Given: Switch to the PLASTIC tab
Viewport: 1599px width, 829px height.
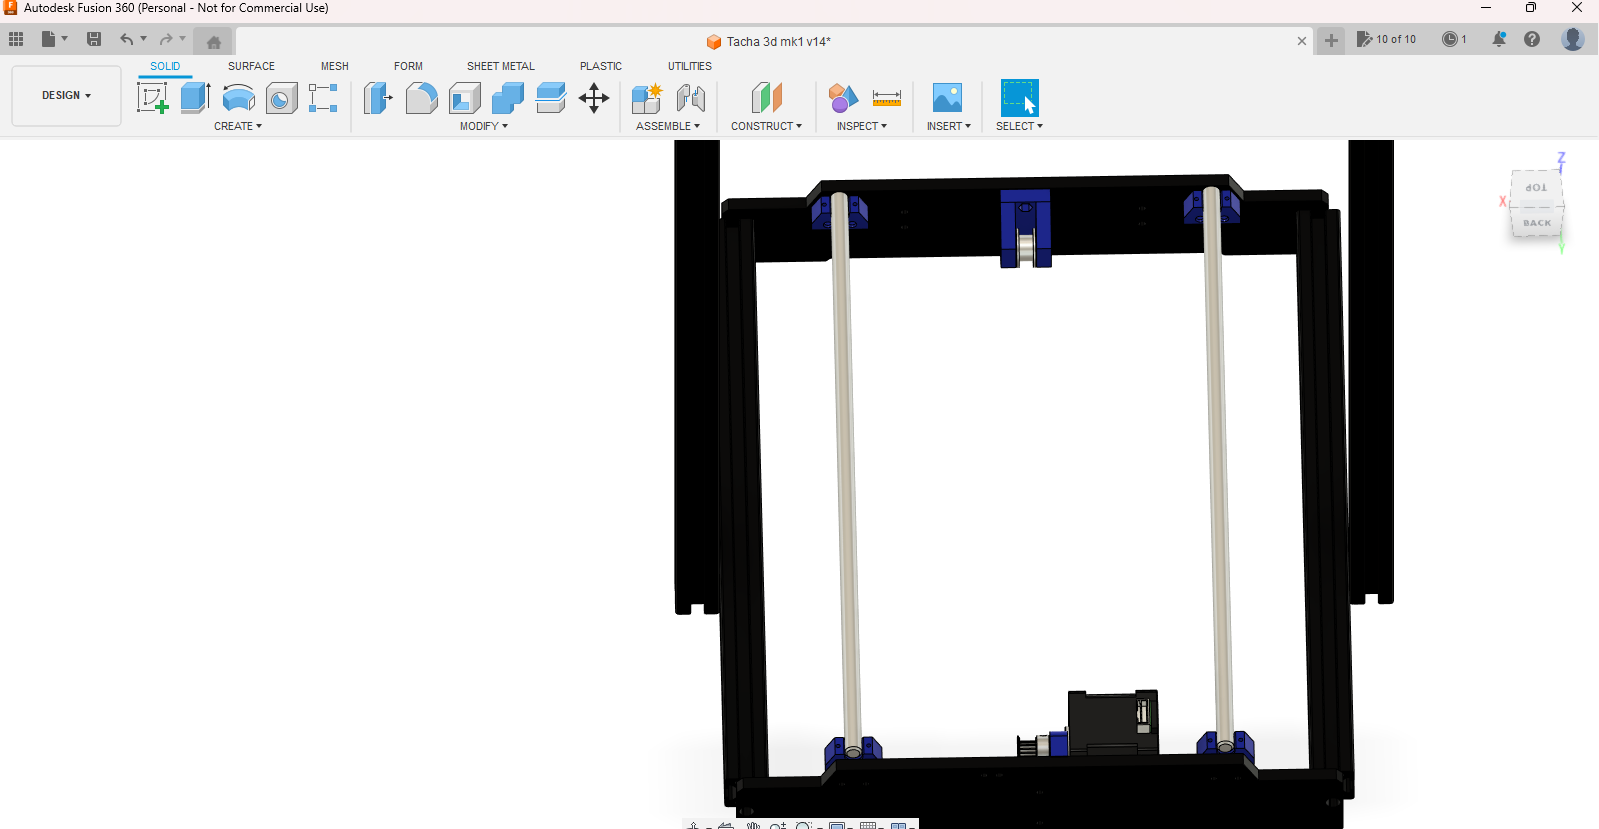Looking at the screenshot, I should (x=601, y=66).
